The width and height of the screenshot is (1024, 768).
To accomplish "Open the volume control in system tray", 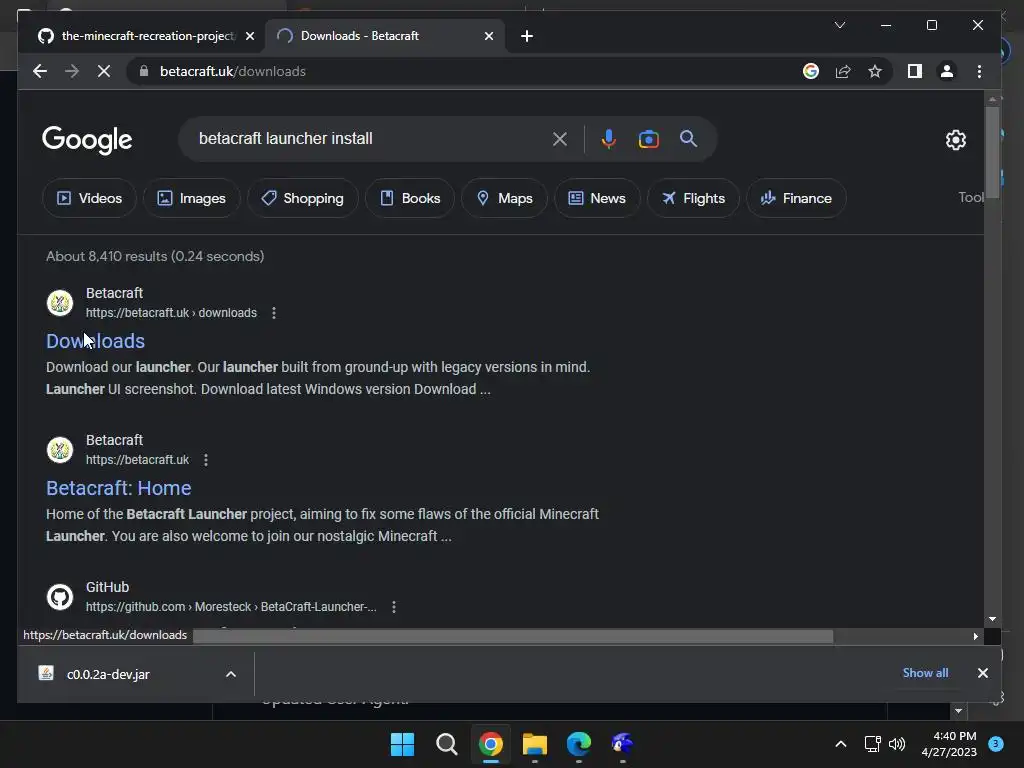I will point(897,744).
